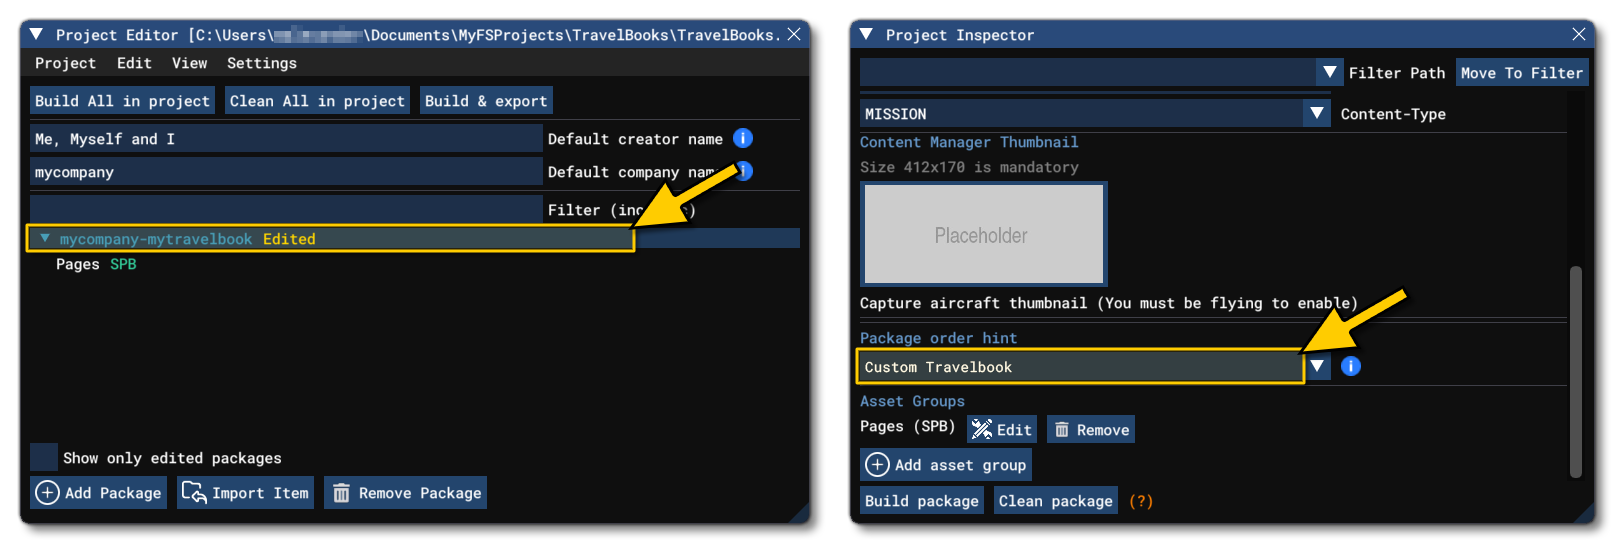Screen dimensions: 1615x544
Task: Click the Project Inspector resize grip corner
Action: [1586, 515]
